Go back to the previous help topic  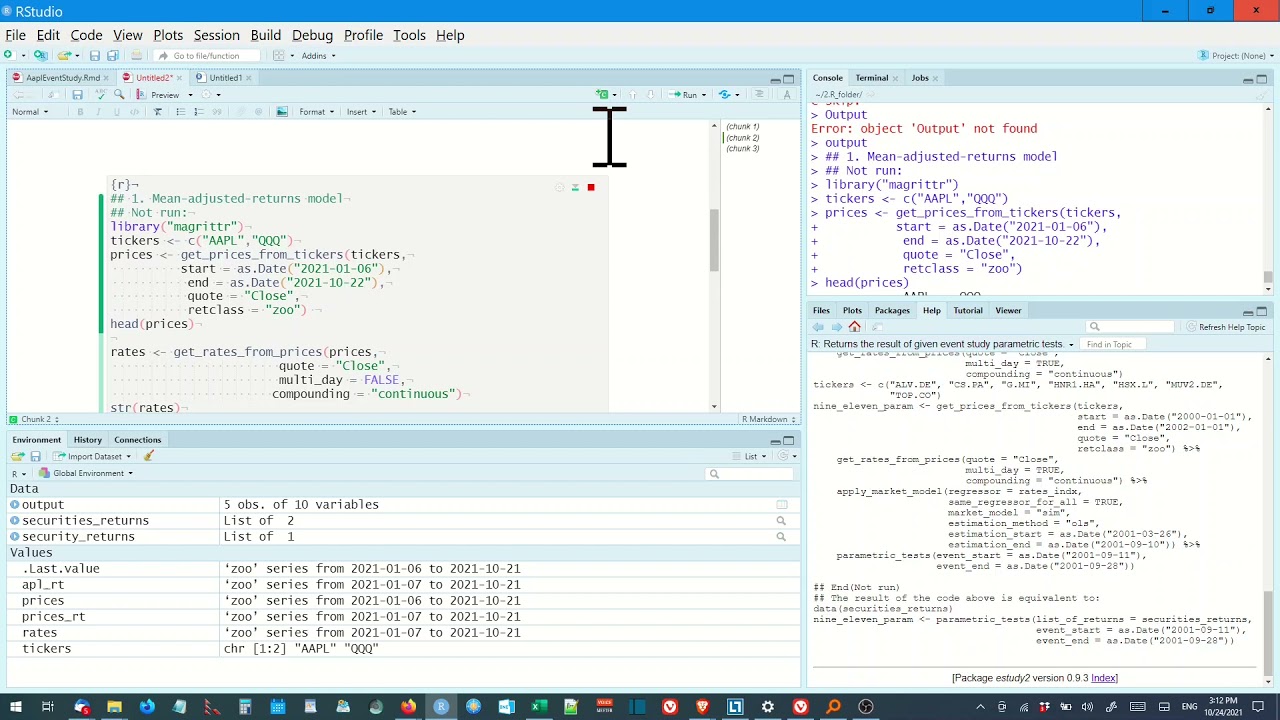[818, 327]
